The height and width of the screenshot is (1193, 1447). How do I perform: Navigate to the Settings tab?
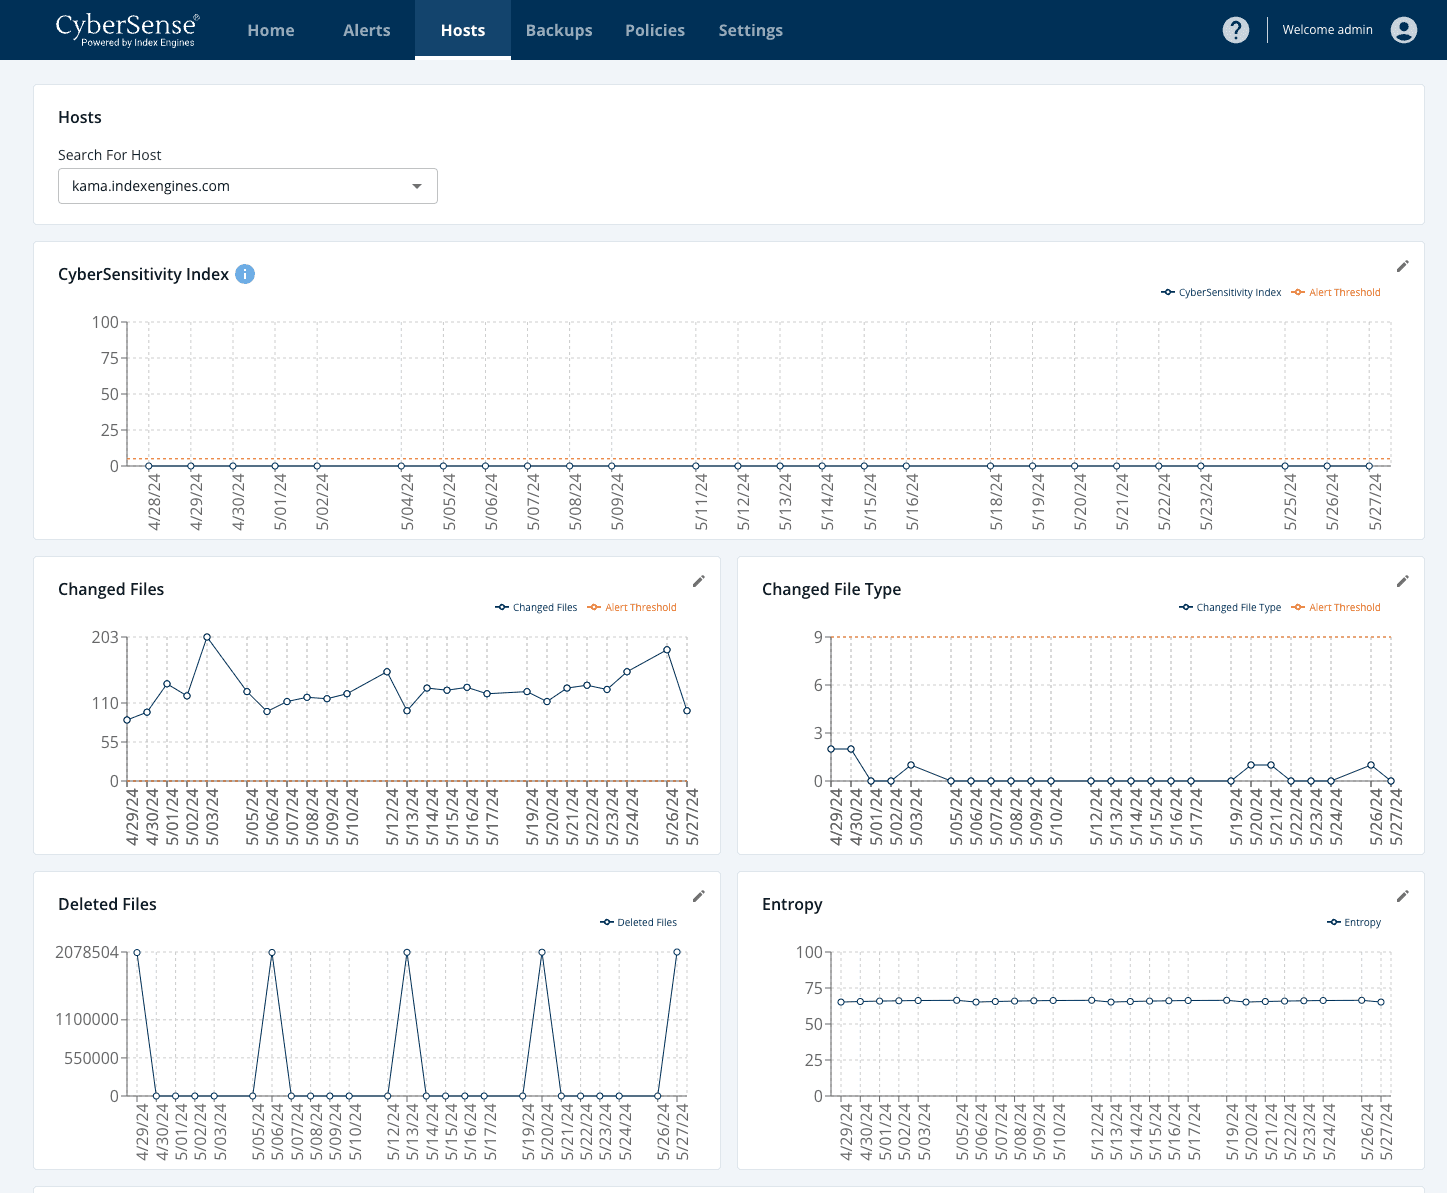point(750,30)
